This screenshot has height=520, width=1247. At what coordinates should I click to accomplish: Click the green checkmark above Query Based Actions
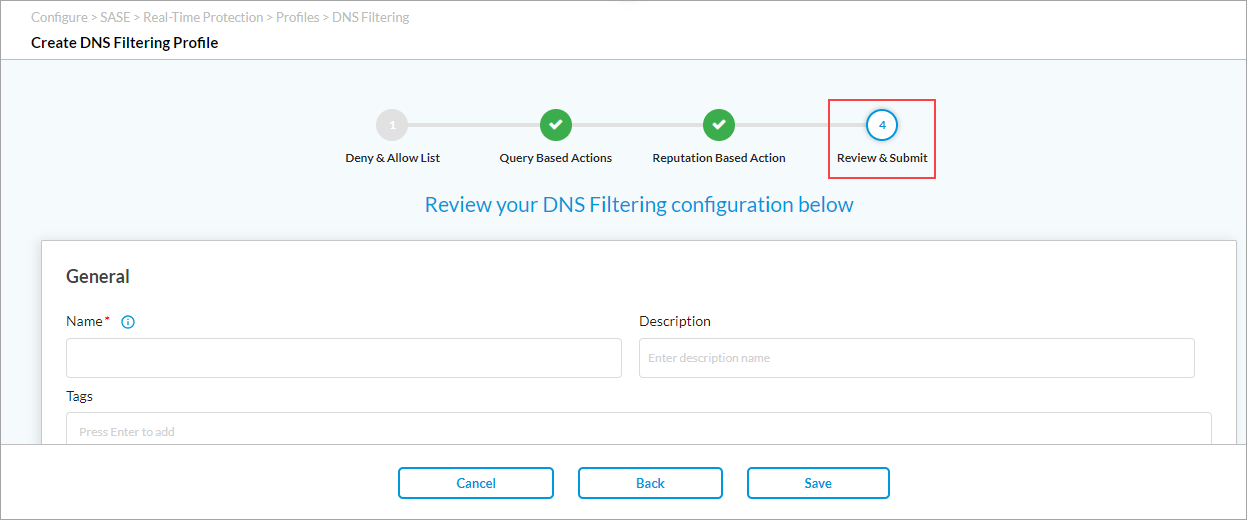556,125
